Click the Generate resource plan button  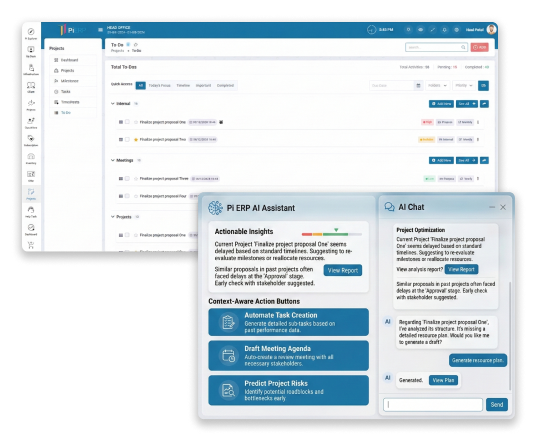point(478,360)
